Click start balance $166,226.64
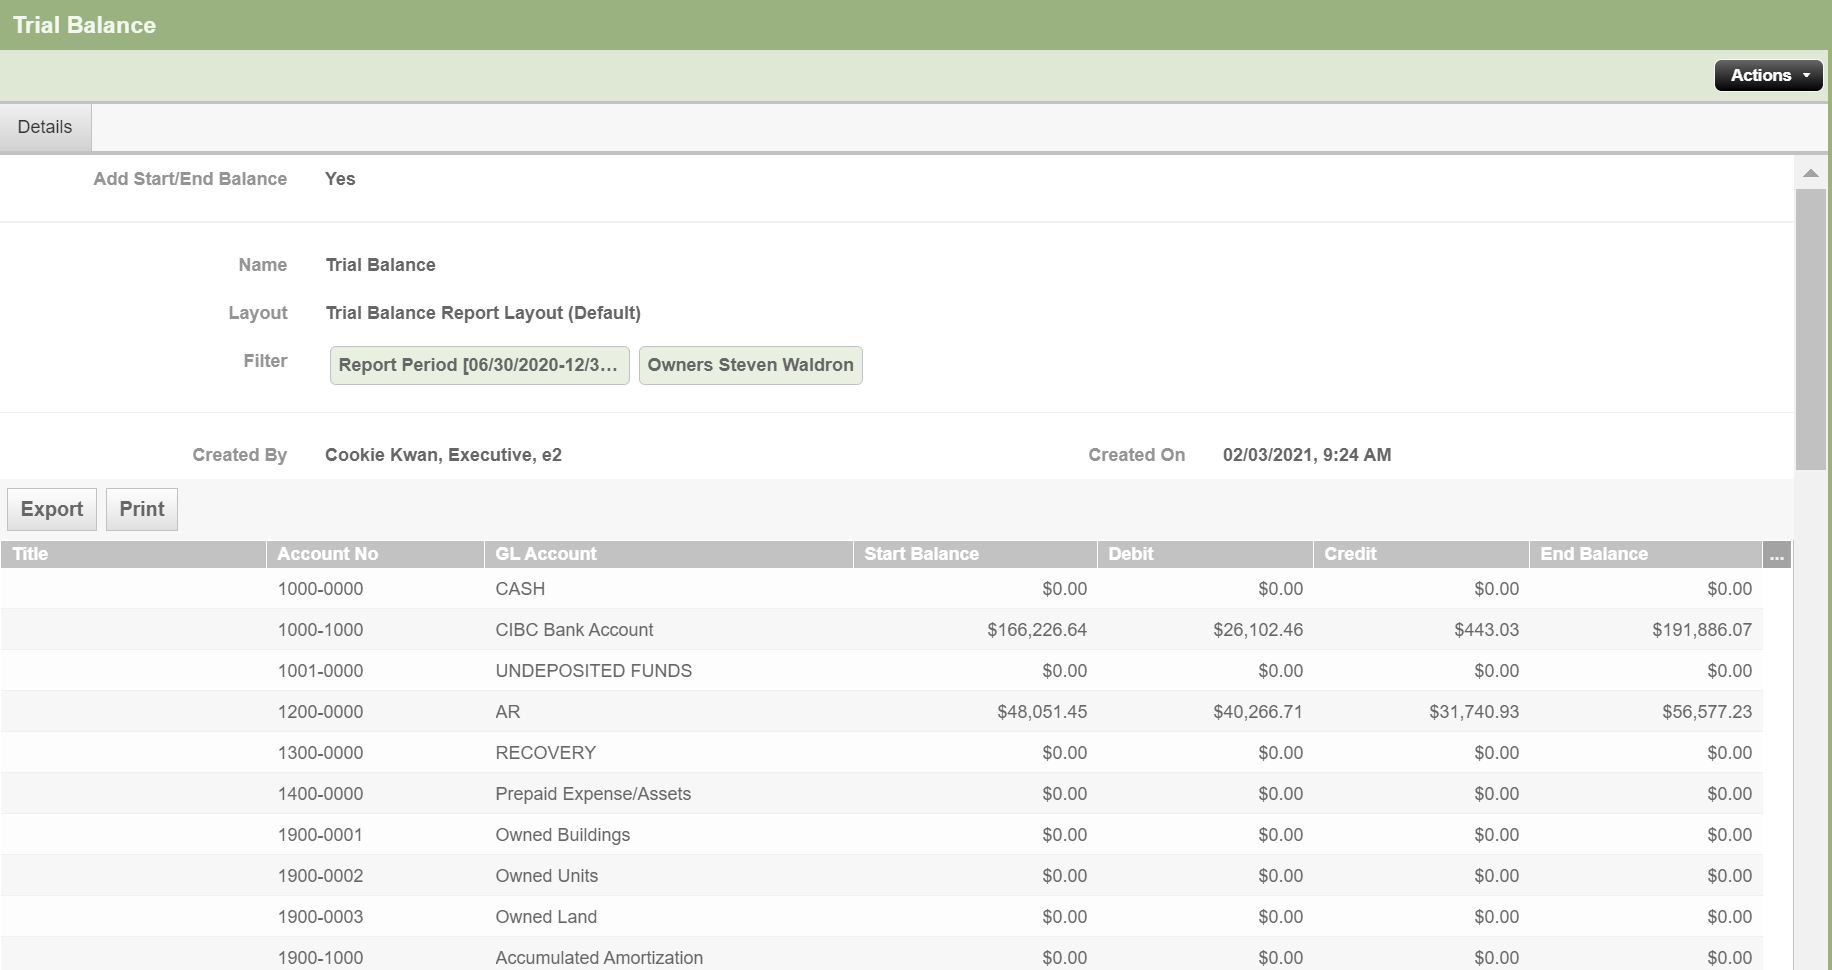 click(1037, 630)
